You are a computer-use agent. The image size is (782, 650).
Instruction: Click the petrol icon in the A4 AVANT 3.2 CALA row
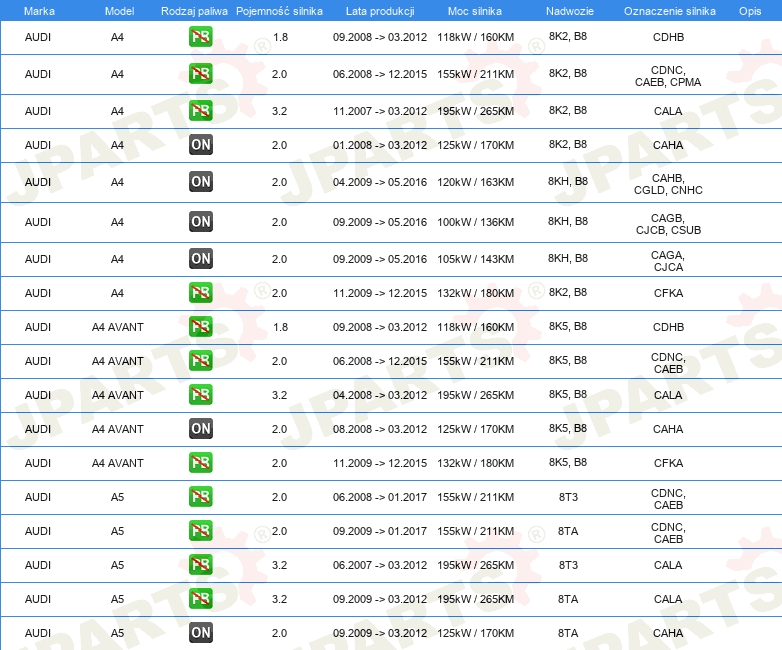tap(200, 395)
